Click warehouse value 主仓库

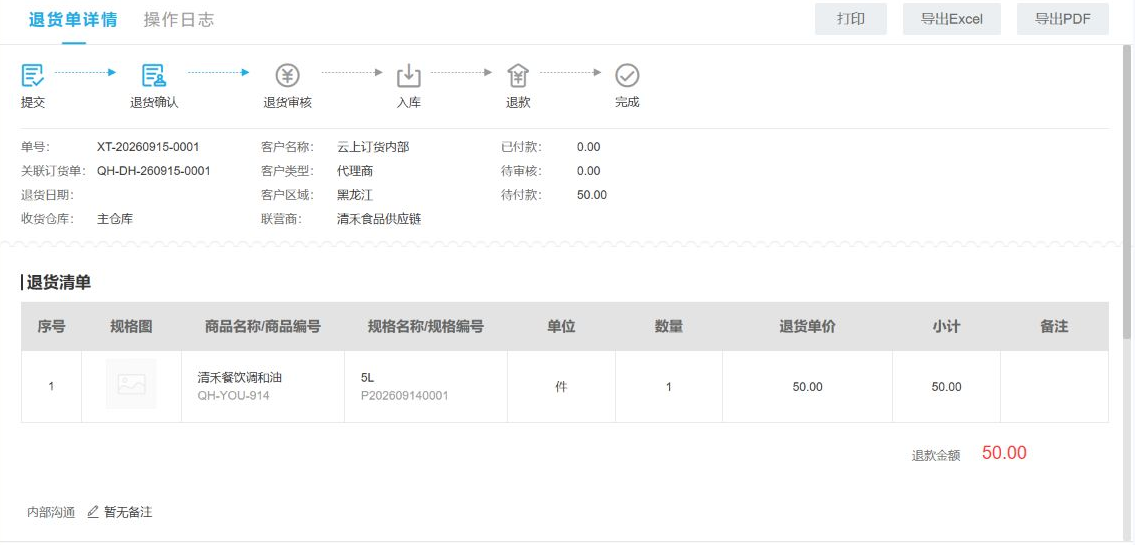pyautogui.click(x=114, y=219)
